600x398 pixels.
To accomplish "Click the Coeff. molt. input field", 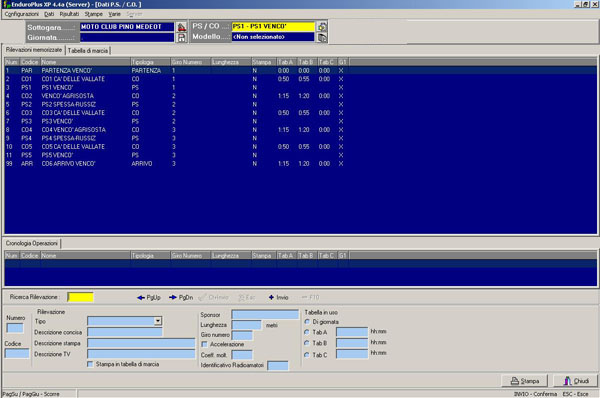I will point(242,355).
